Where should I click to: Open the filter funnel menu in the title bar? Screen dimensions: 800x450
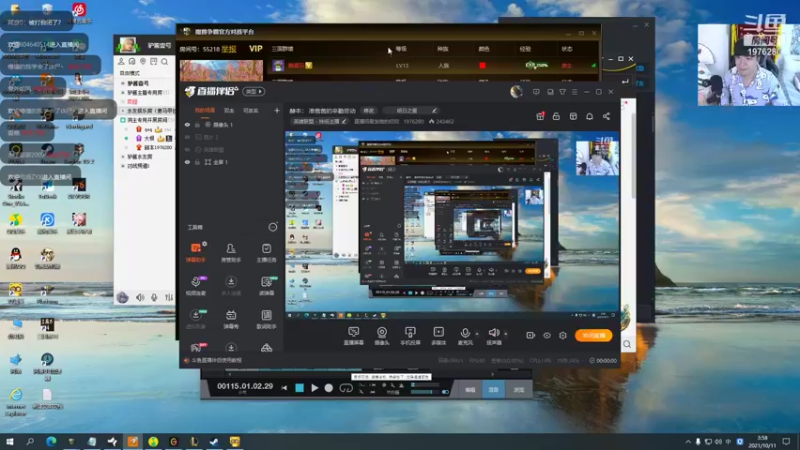[562, 92]
